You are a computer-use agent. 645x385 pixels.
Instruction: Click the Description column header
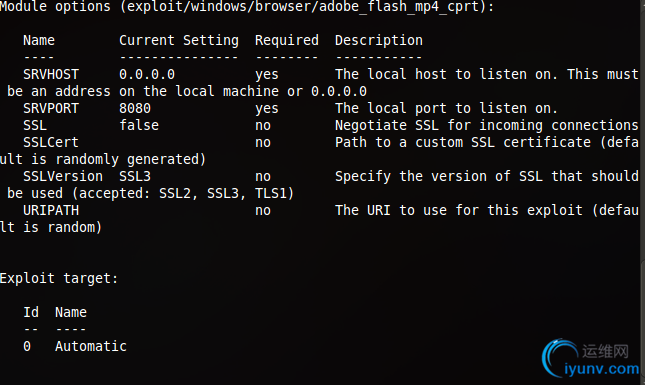[378, 40]
